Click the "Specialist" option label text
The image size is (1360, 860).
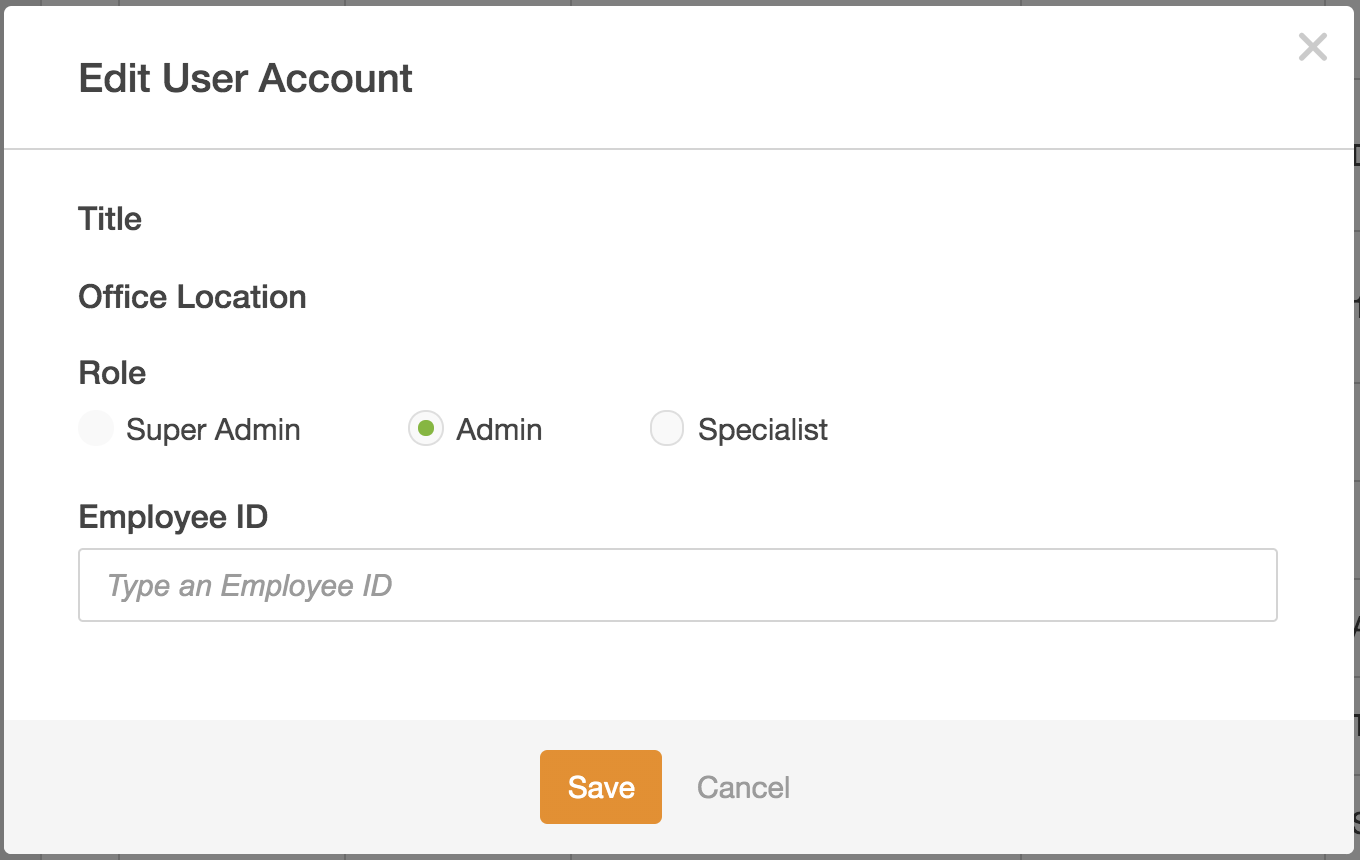click(762, 430)
